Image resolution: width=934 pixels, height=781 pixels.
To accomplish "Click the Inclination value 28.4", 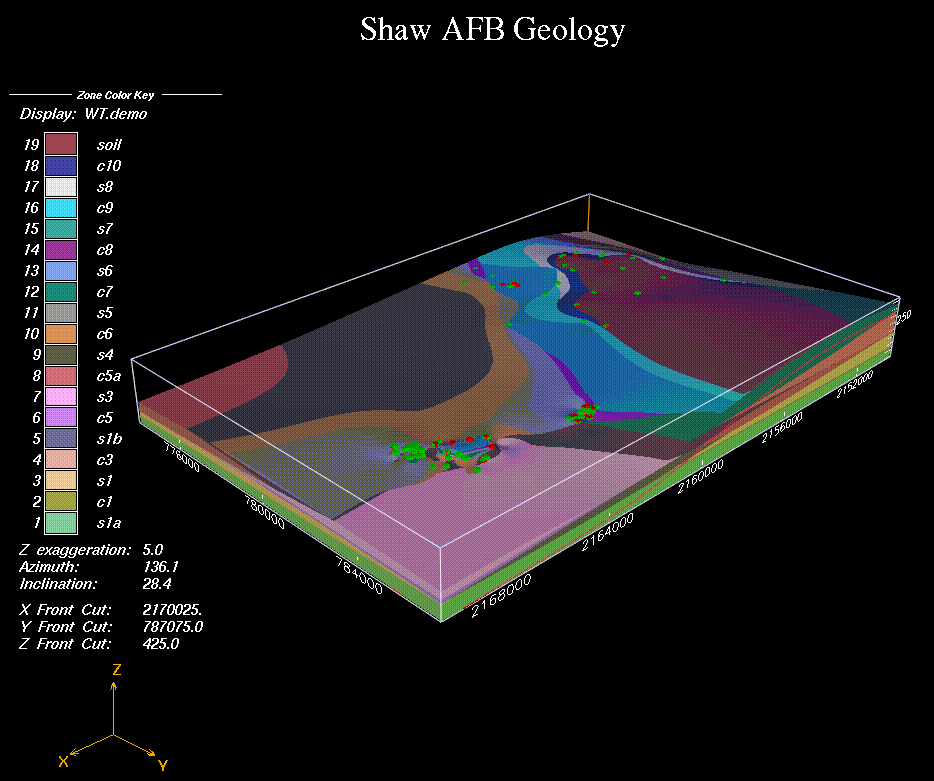I will click(x=157, y=583).
